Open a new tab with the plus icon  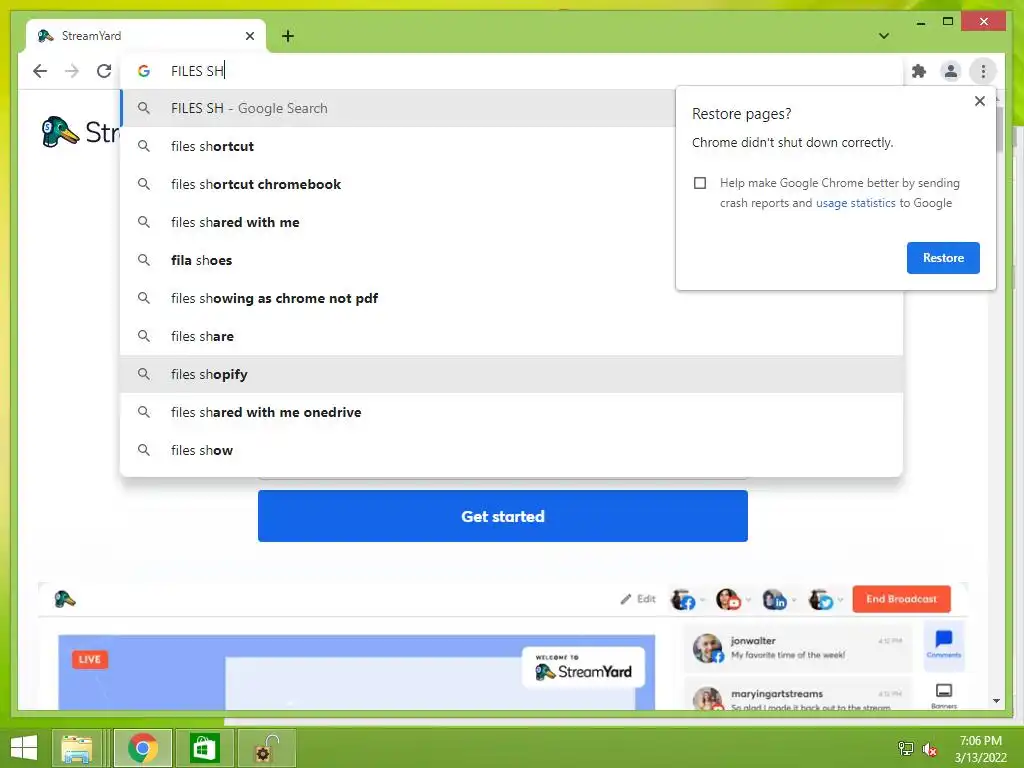coord(288,36)
